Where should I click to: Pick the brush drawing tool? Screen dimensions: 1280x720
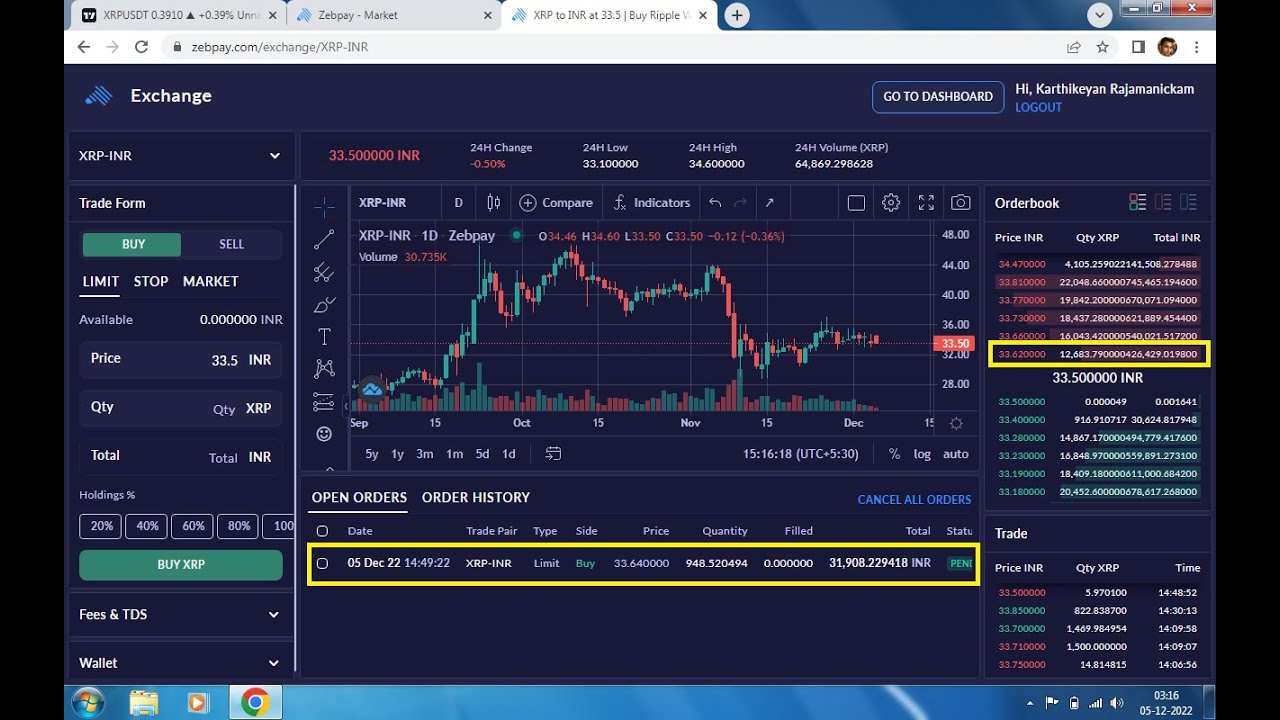pyautogui.click(x=324, y=304)
